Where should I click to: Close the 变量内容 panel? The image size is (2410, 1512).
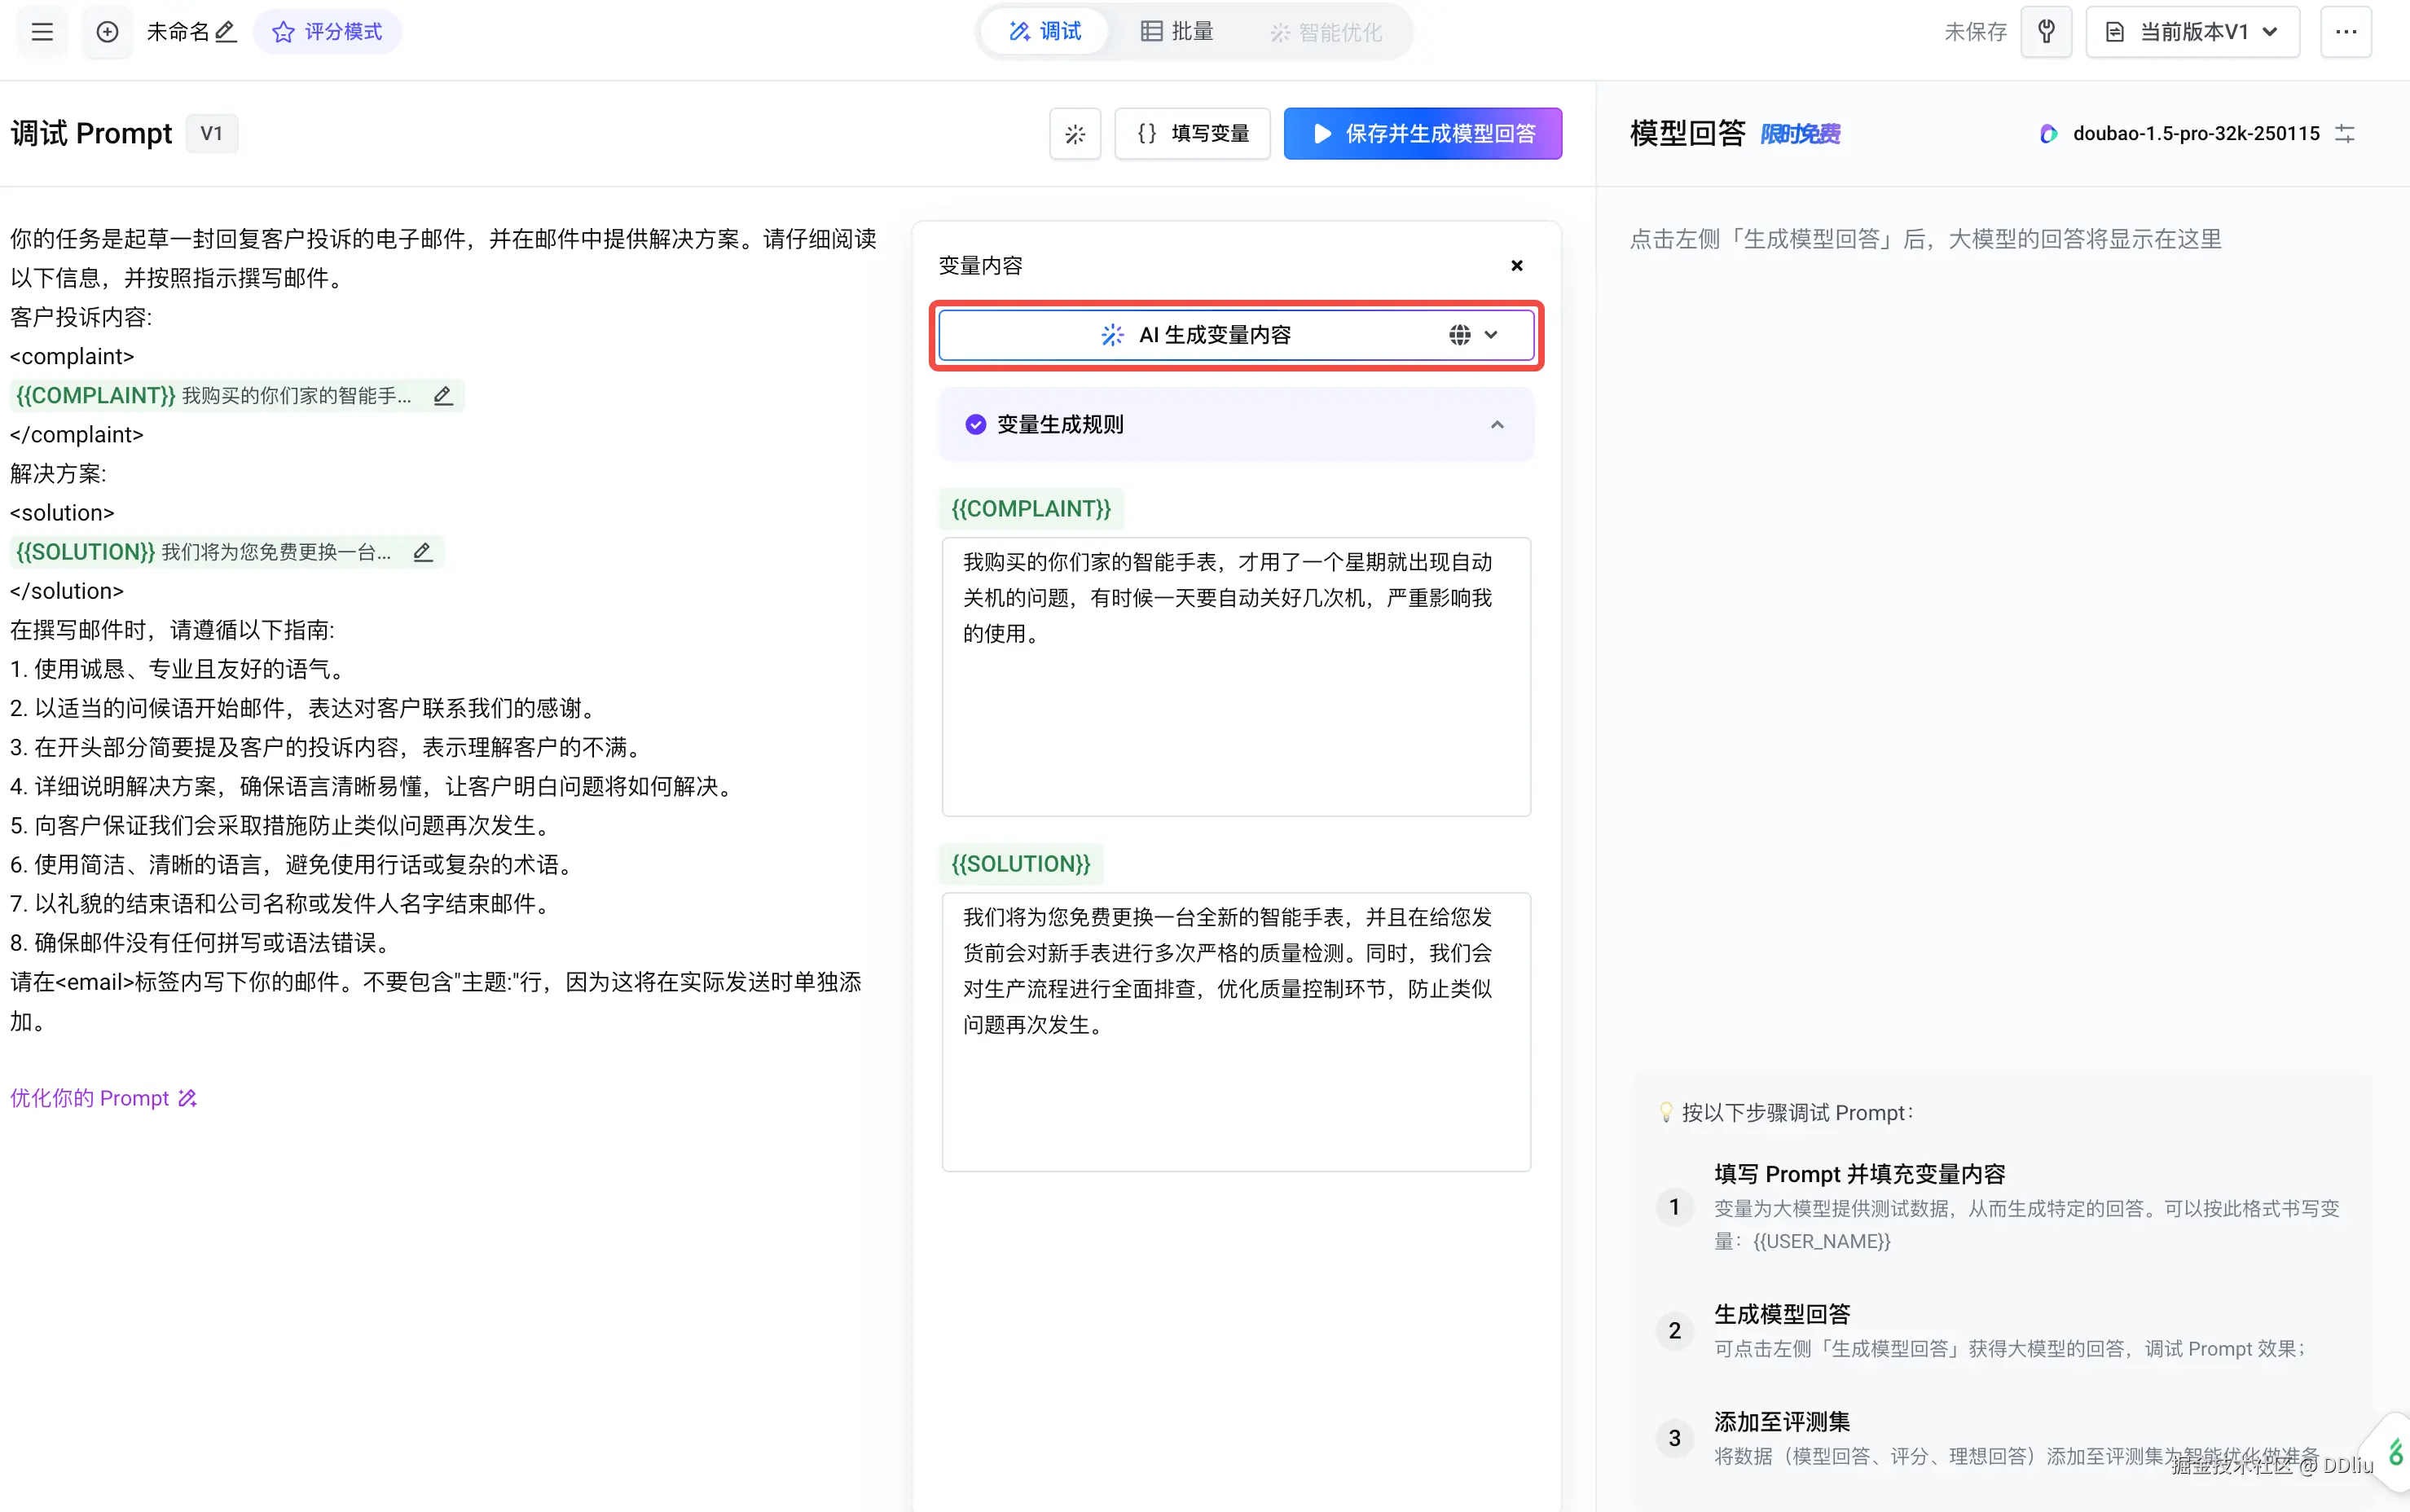(1516, 266)
